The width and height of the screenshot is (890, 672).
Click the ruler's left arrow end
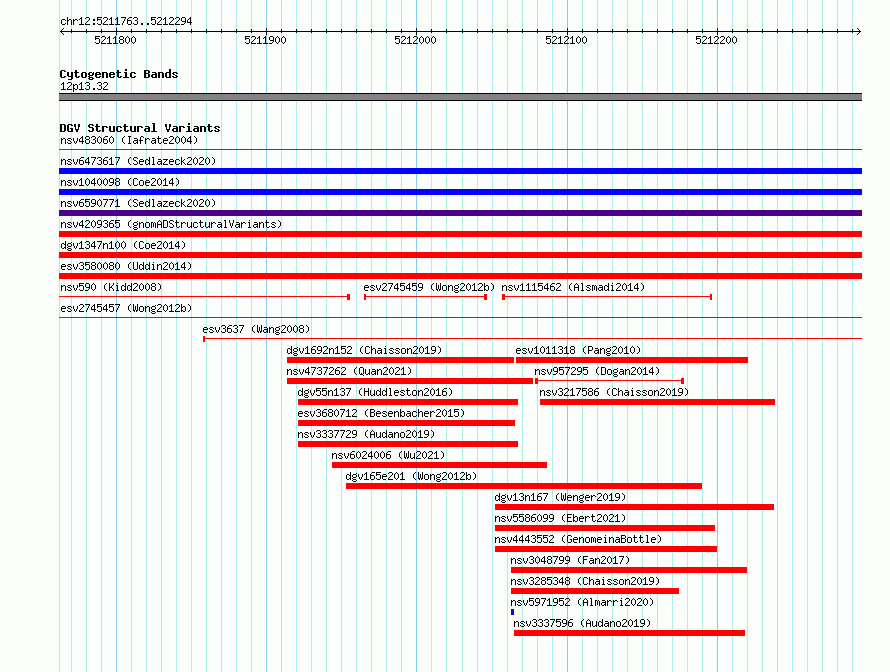62,31
